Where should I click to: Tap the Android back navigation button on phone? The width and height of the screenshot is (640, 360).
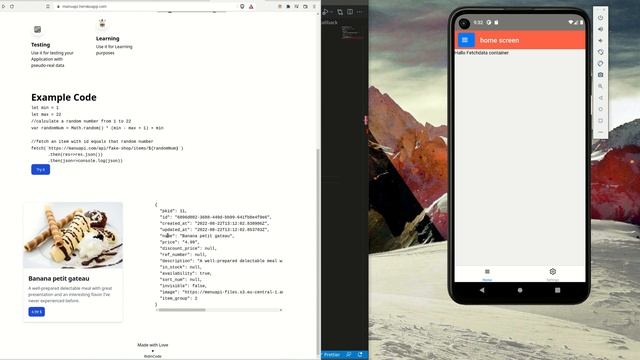point(482,290)
